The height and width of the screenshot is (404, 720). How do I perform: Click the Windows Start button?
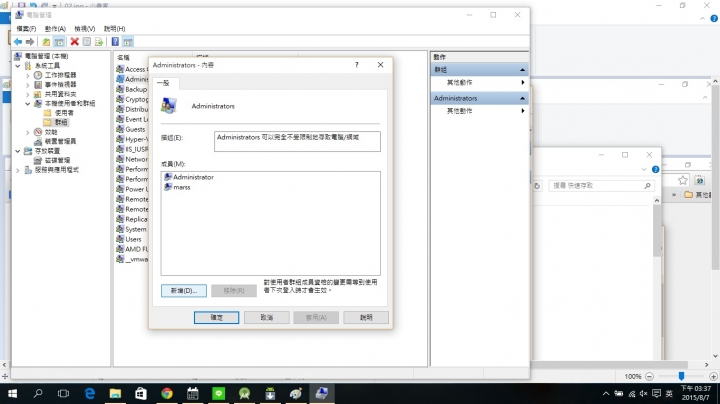(12, 393)
